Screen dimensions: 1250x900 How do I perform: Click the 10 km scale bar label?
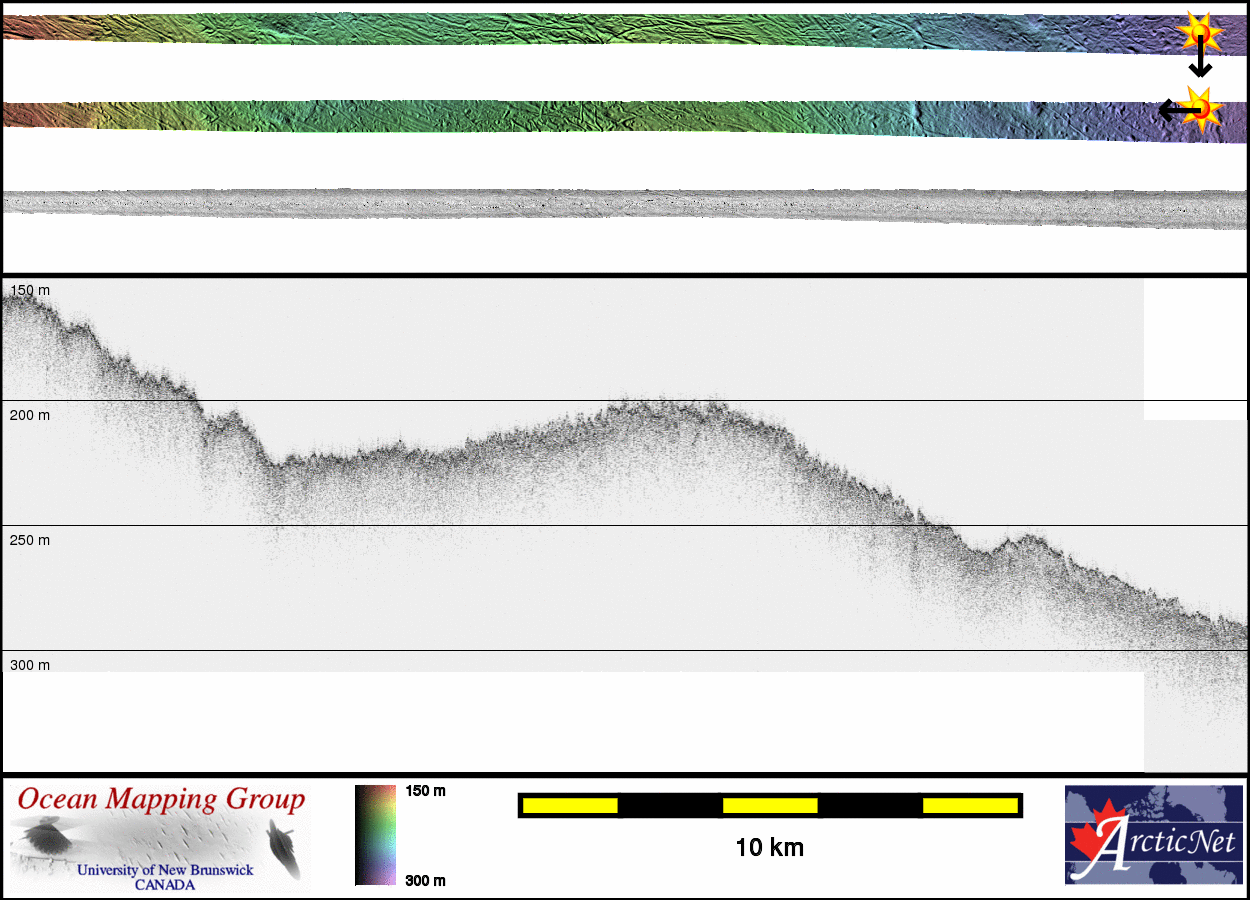(769, 848)
